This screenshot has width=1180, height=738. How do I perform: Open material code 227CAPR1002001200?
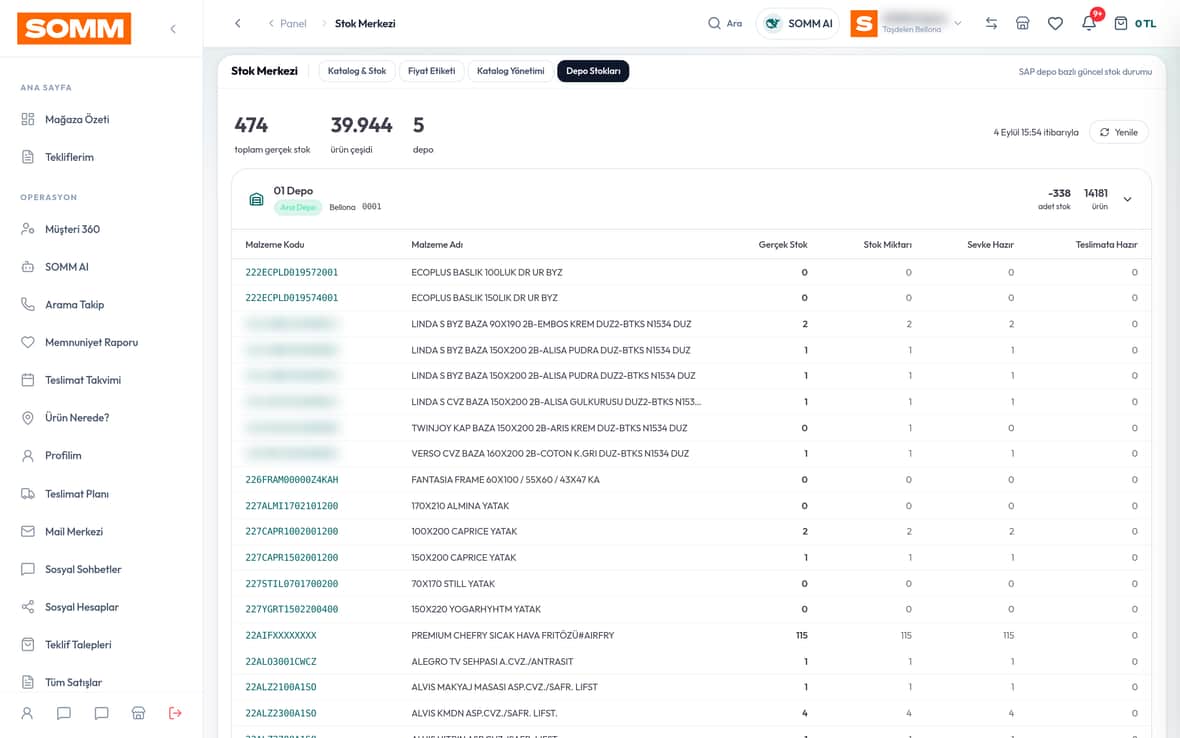pyautogui.click(x=291, y=531)
